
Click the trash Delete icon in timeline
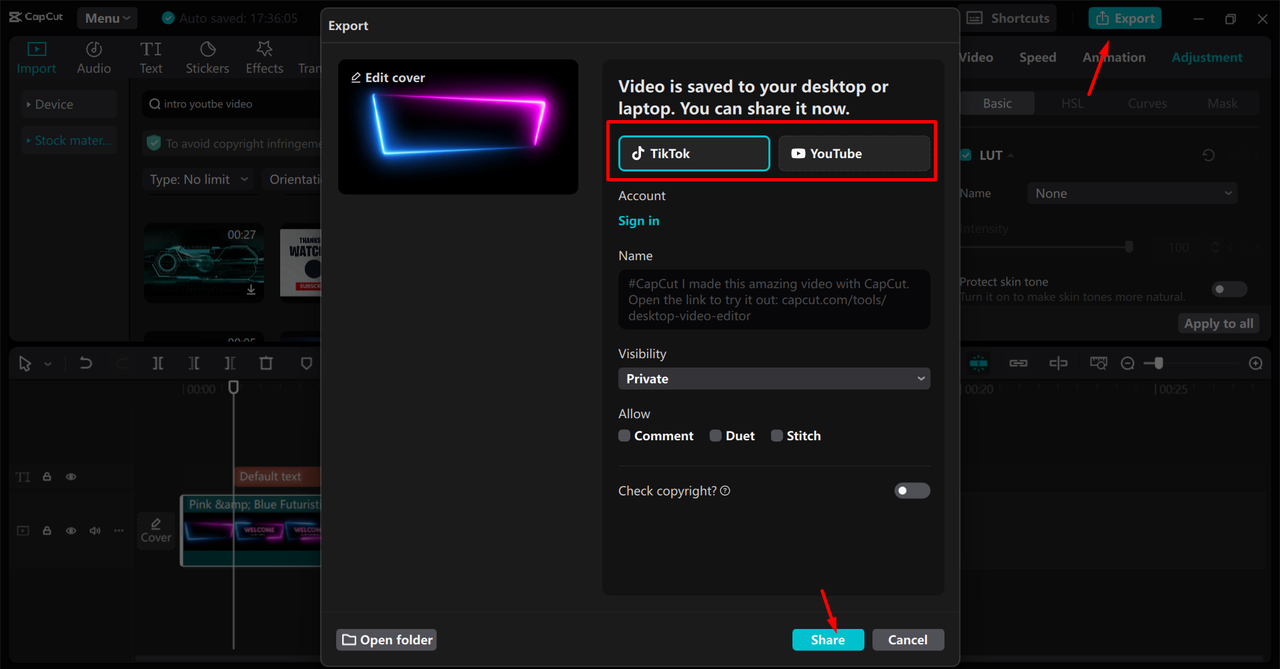266,364
